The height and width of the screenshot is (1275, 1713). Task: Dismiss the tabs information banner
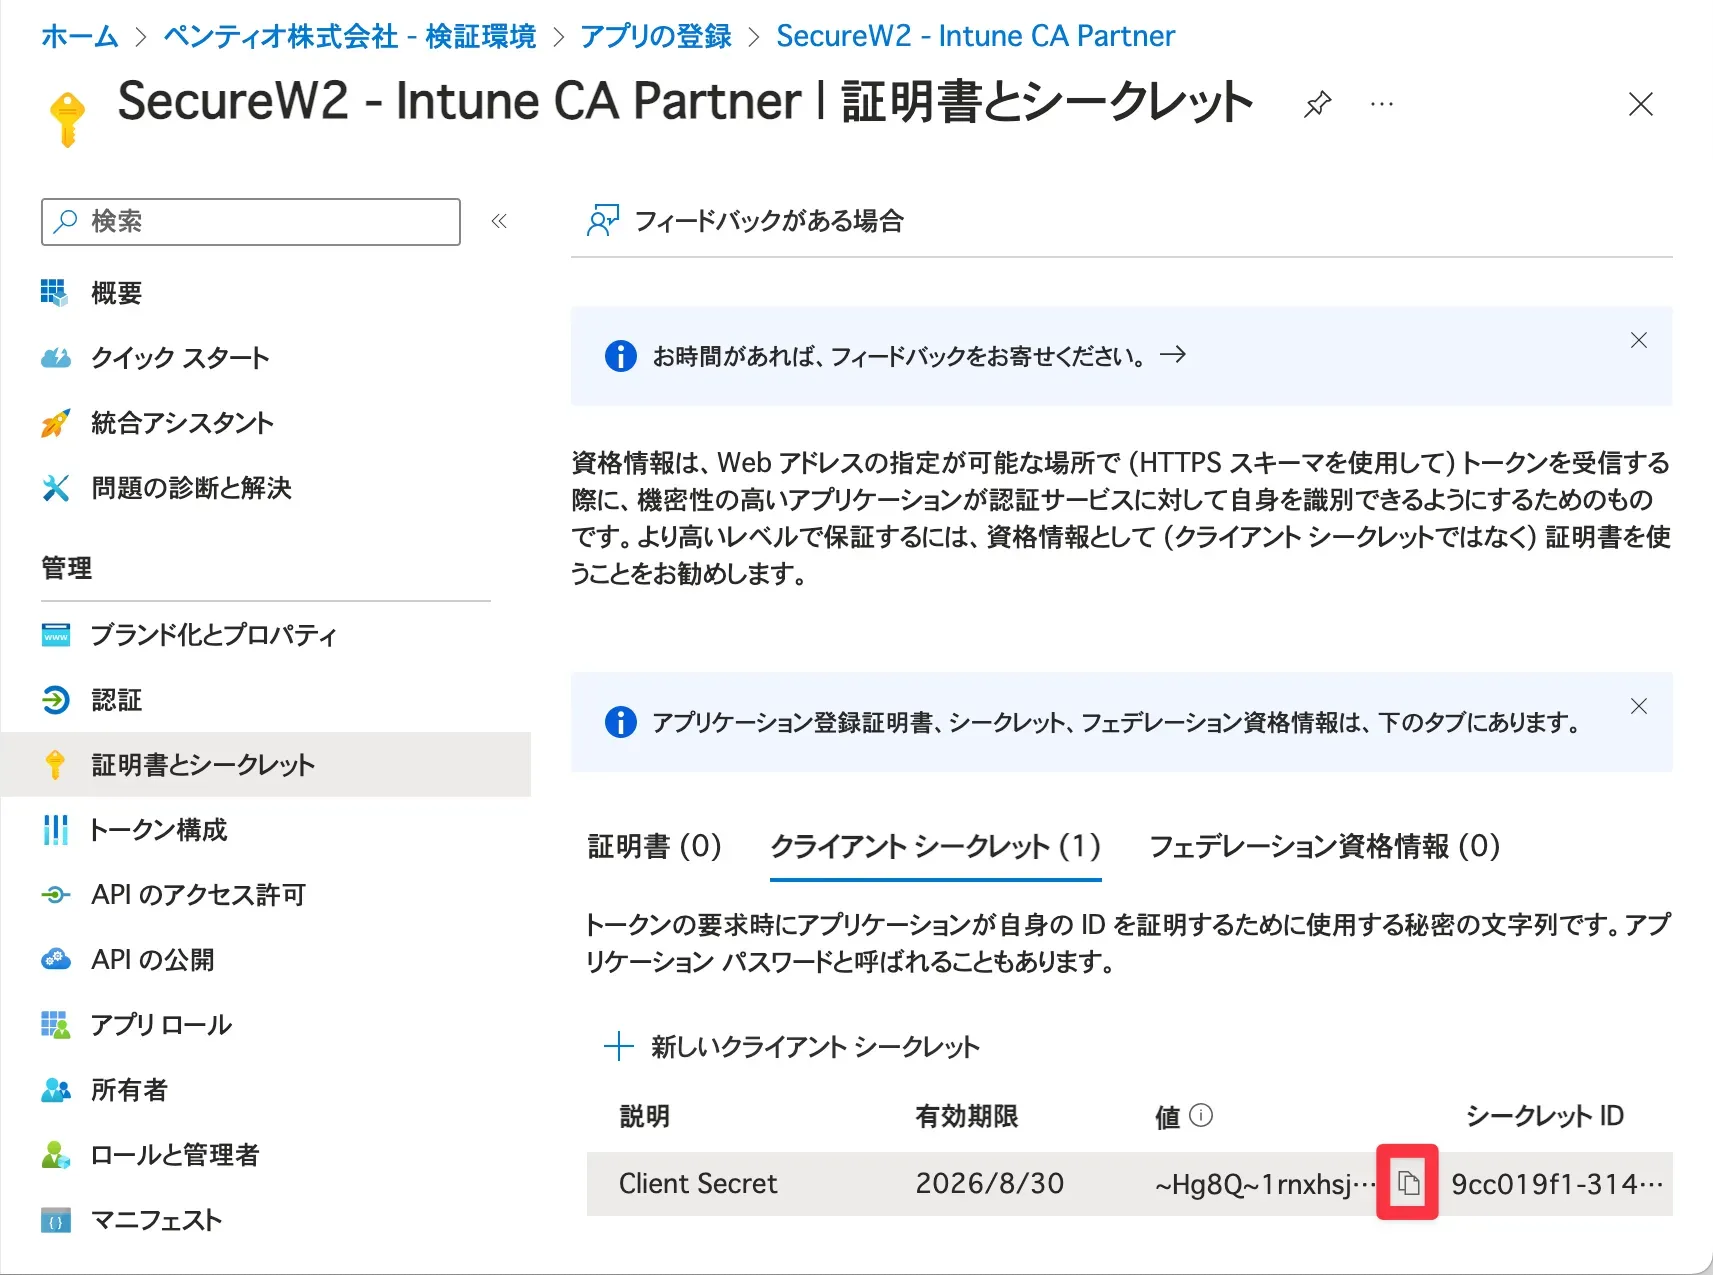pos(1638,707)
